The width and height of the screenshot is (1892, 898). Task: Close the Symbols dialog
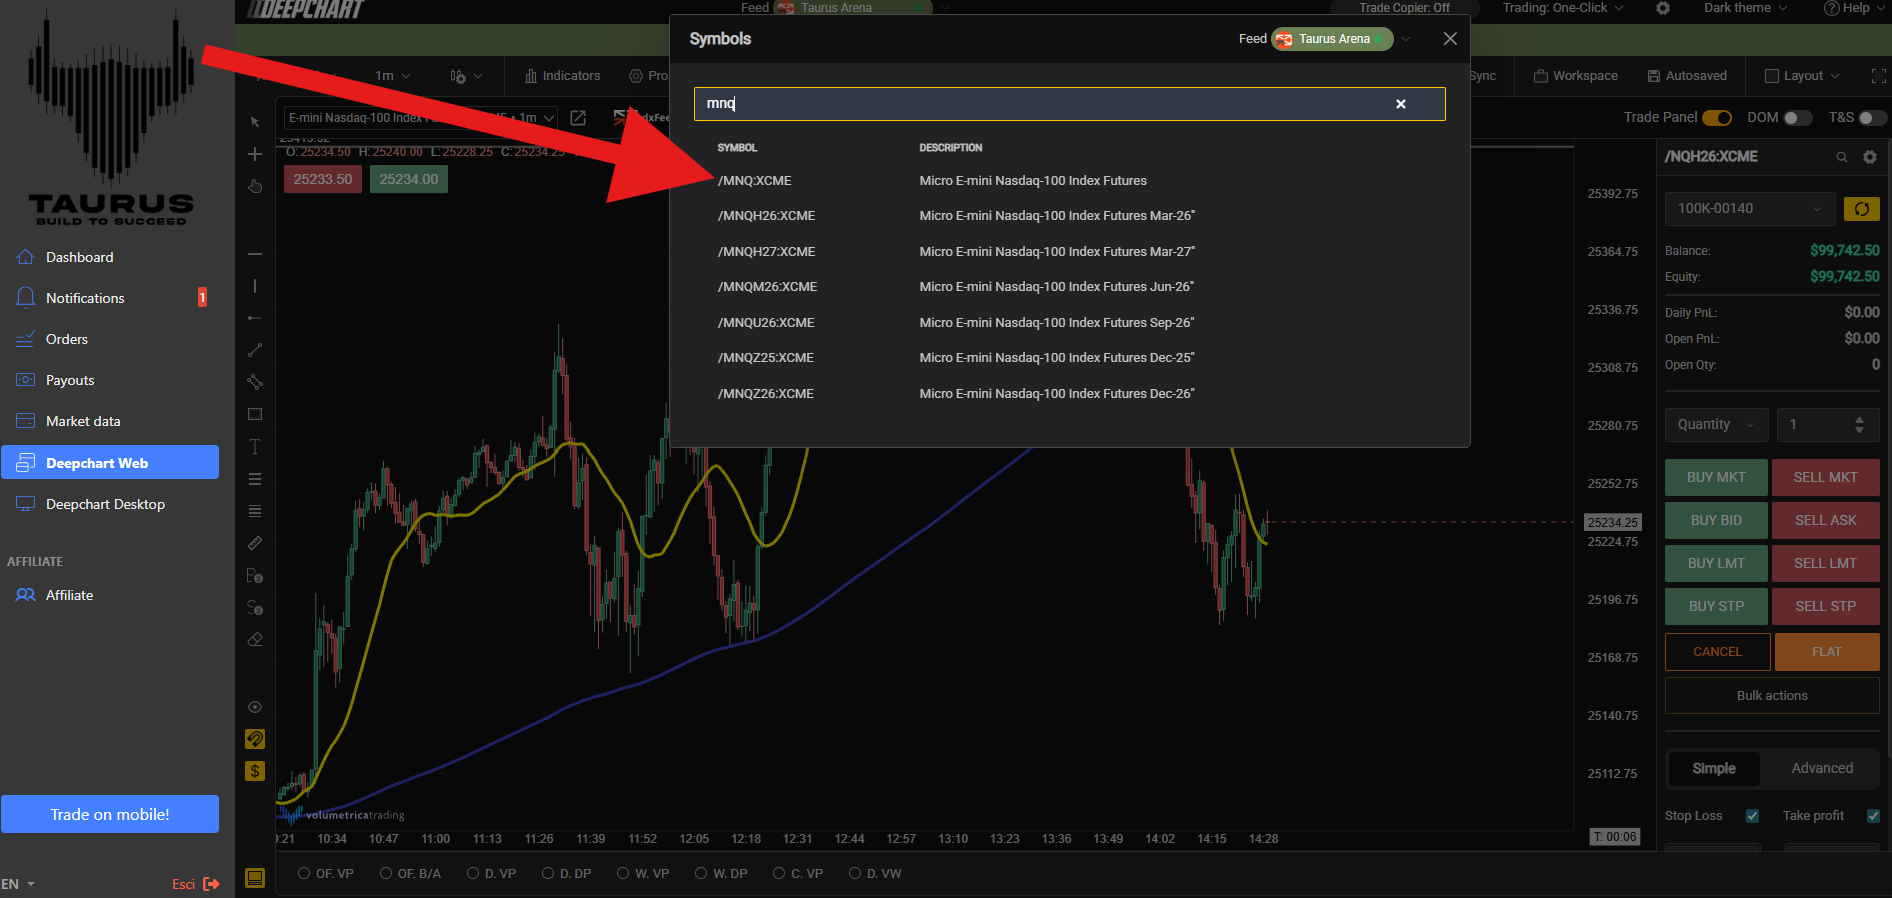coord(1450,39)
